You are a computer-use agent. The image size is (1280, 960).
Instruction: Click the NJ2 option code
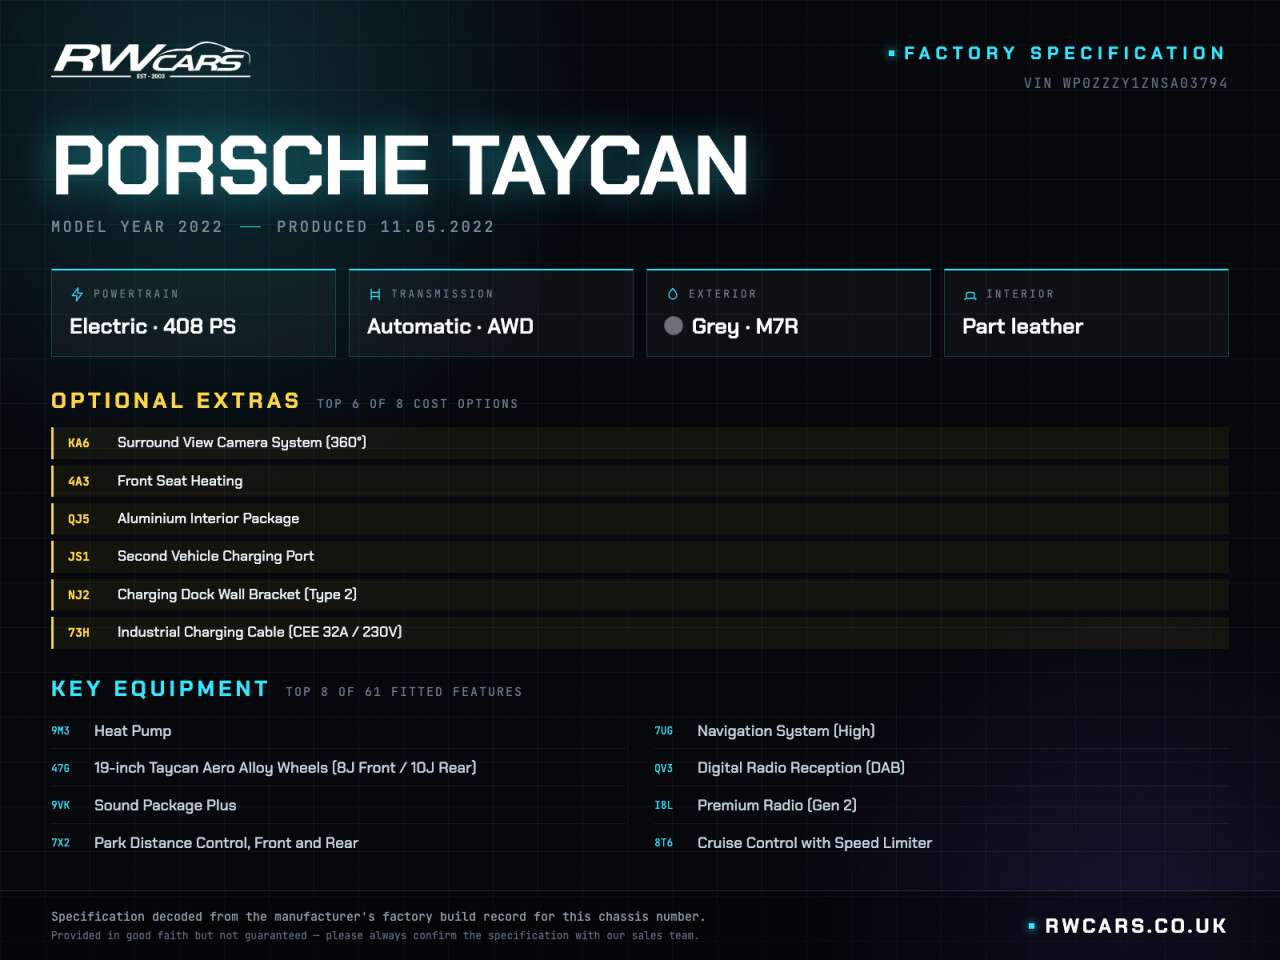tap(79, 595)
